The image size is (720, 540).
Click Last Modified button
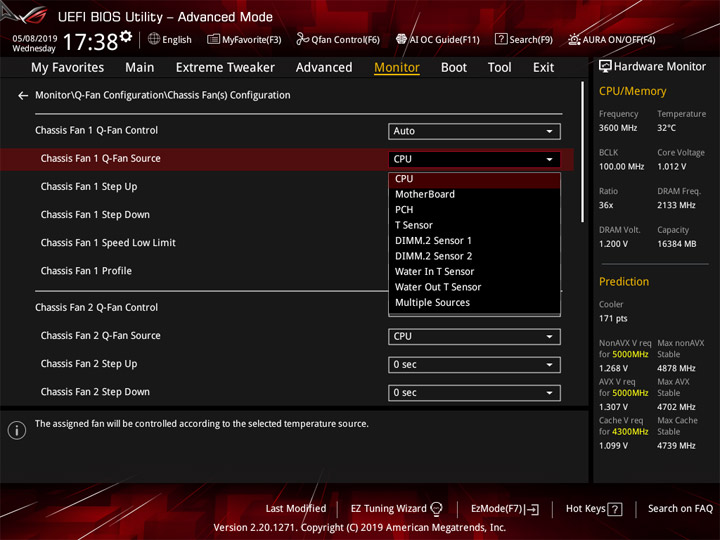(296, 509)
